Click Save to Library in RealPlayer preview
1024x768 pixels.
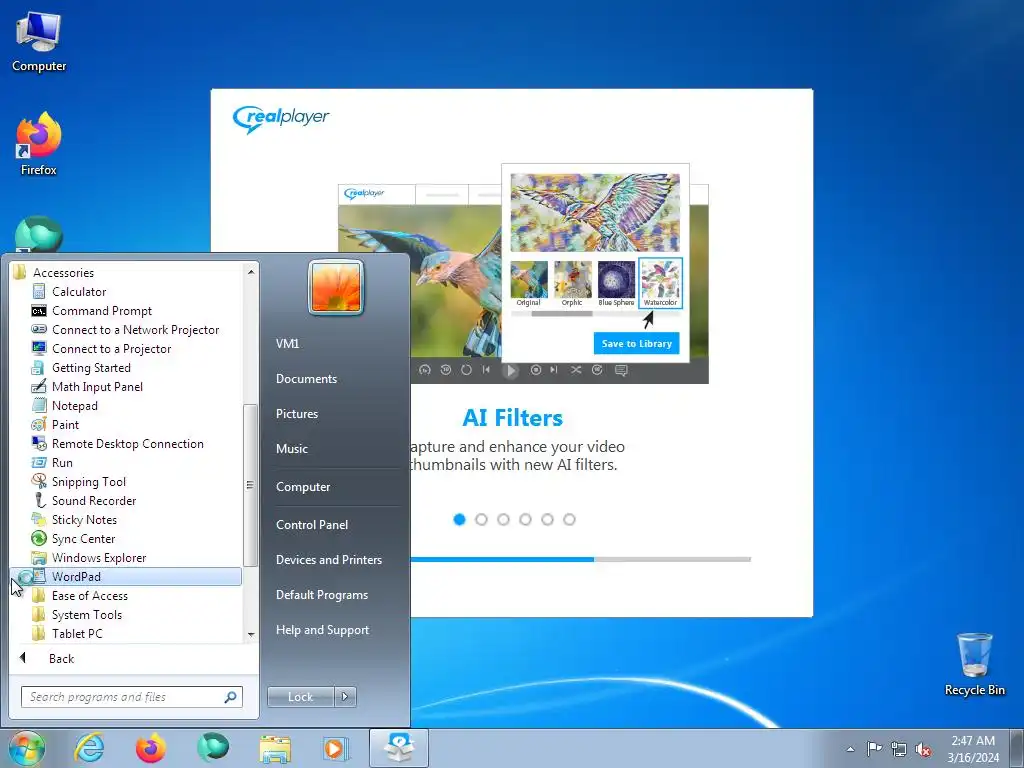pyautogui.click(x=636, y=344)
